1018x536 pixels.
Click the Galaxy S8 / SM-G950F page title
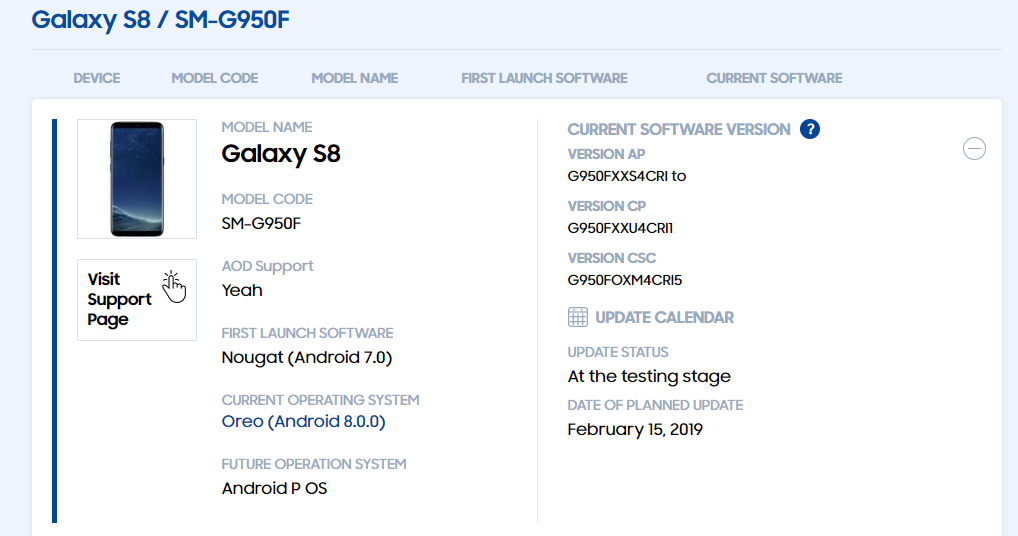coord(160,20)
